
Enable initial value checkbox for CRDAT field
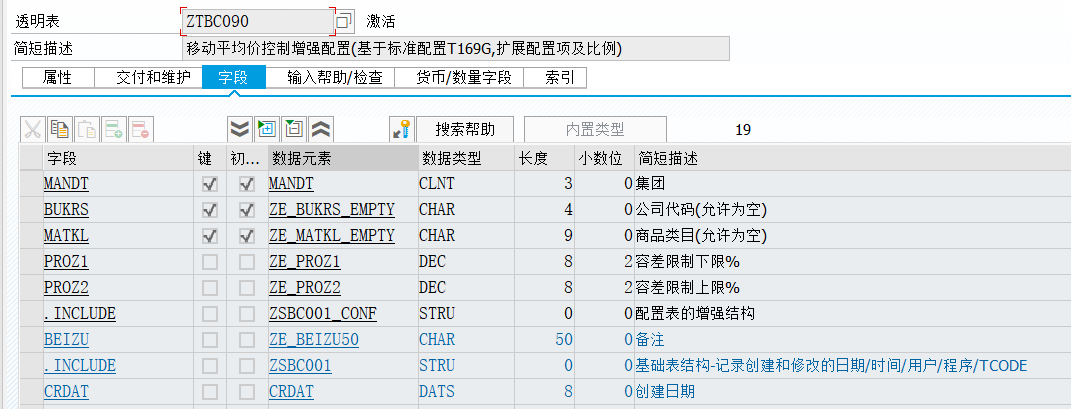tap(247, 391)
